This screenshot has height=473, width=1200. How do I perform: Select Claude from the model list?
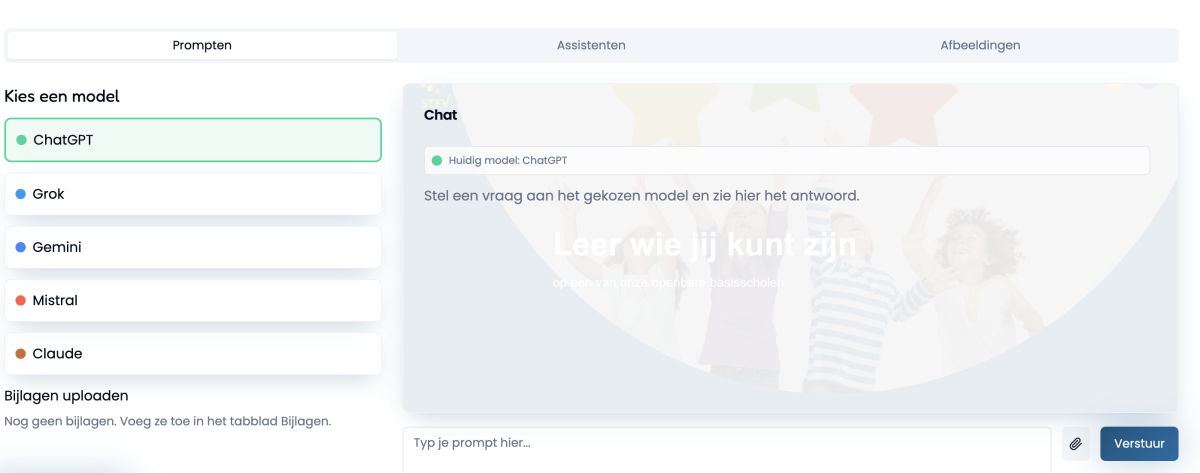[x=192, y=354]
